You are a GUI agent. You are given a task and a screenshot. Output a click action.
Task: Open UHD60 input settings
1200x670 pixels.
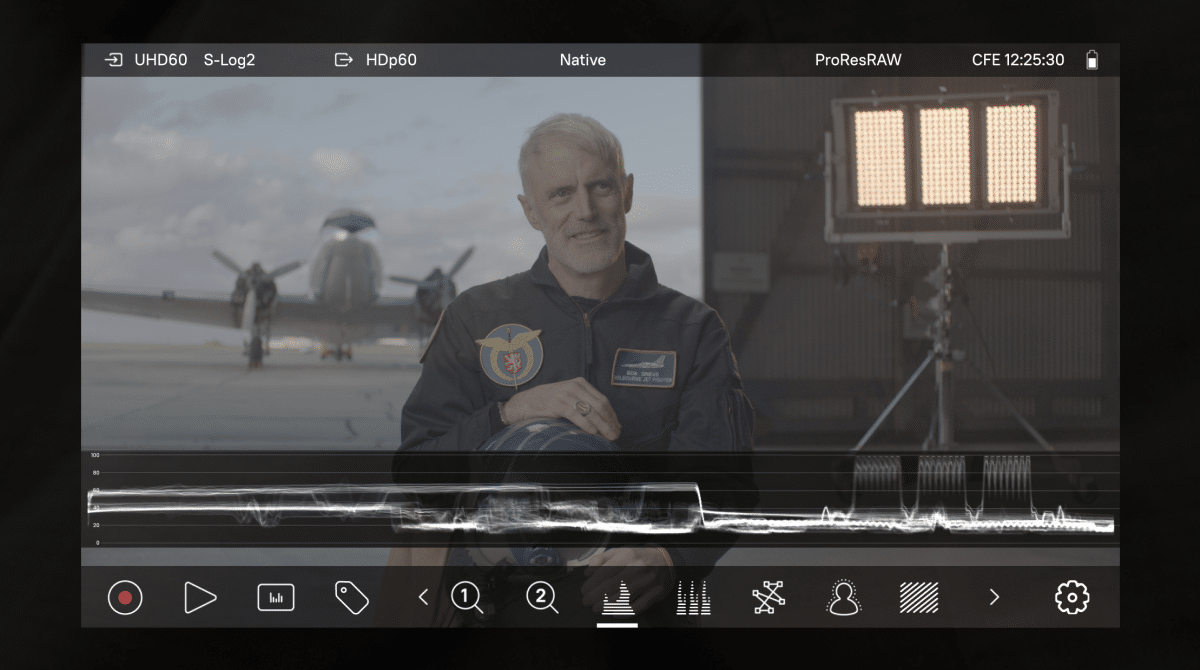(x=147, y=60)
